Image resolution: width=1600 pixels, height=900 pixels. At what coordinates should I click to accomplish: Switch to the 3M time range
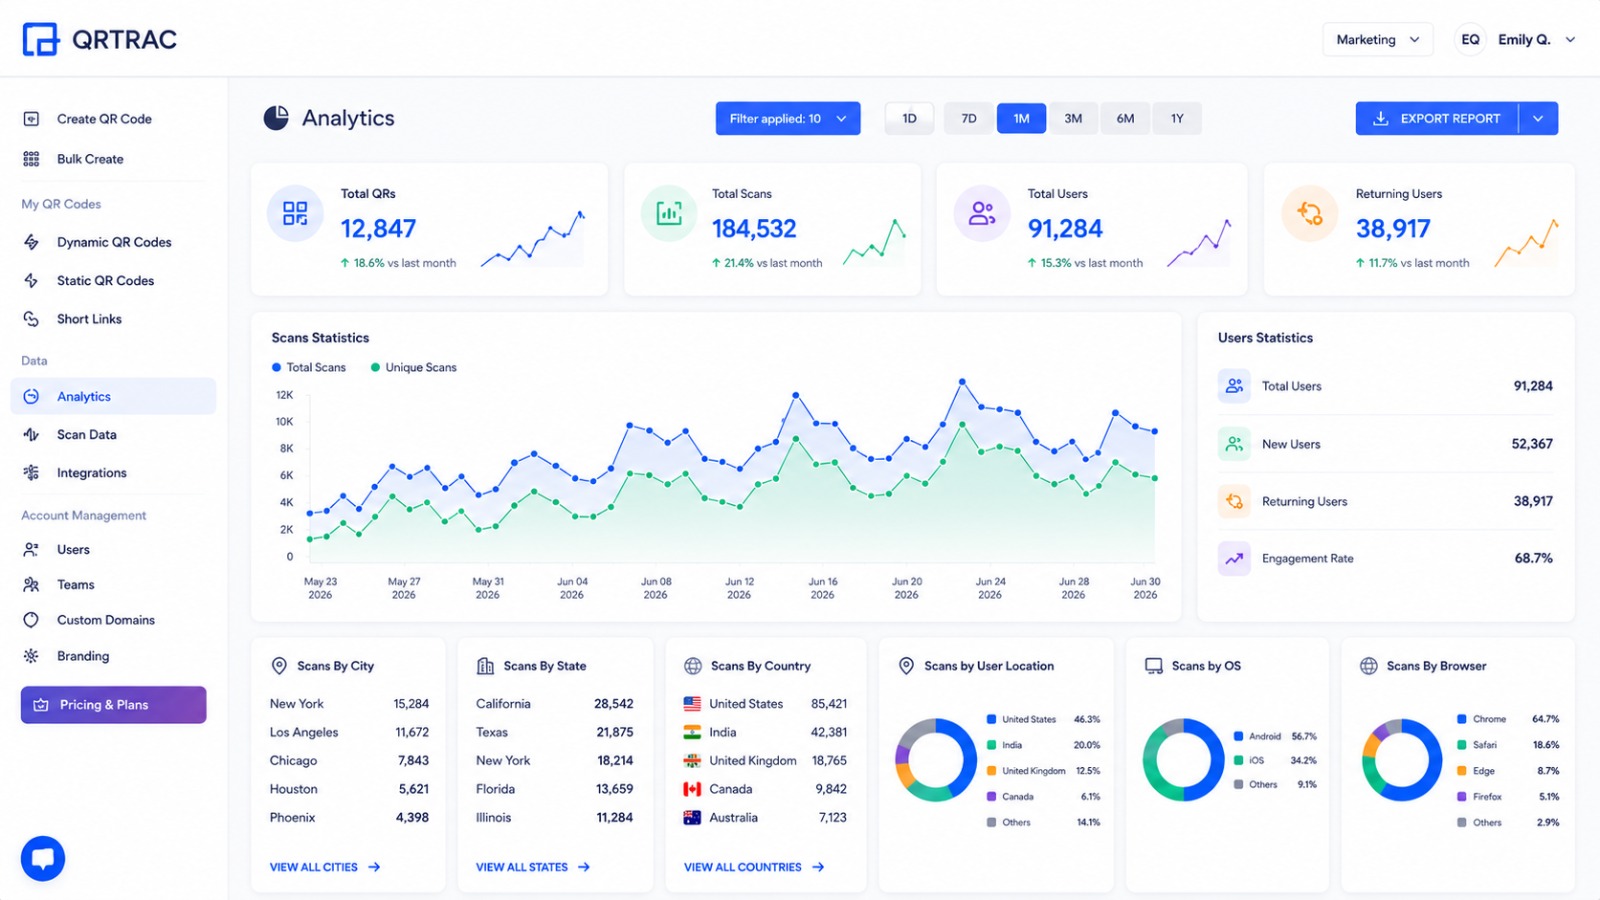point(1073,118)
